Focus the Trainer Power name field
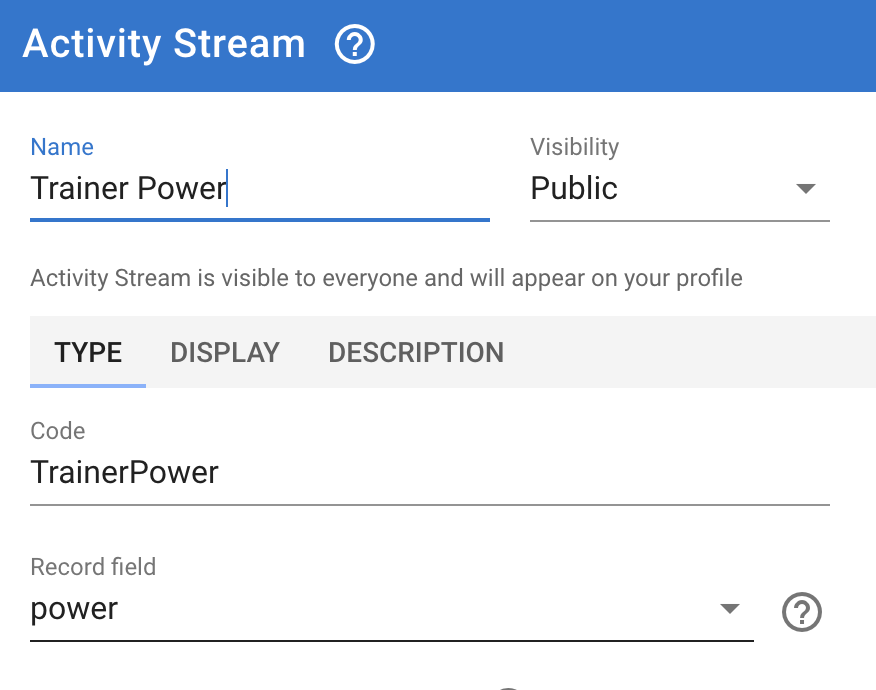The image size is (876, 690). [x=258, y=189]
